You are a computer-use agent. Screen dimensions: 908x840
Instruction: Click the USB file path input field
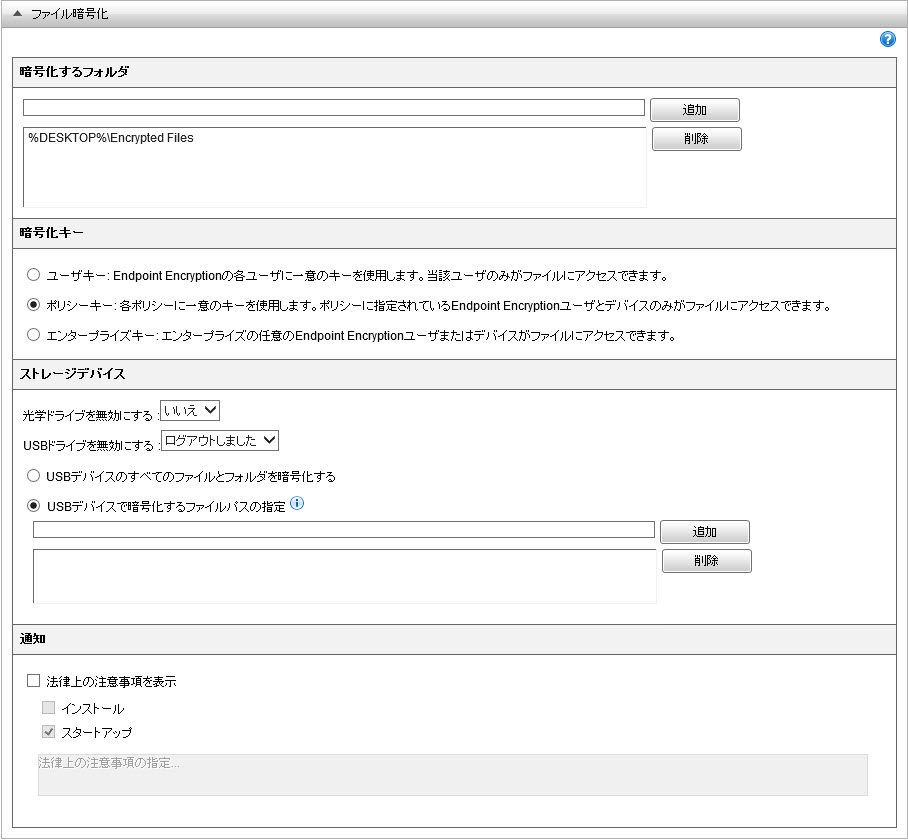coord(343,530)
